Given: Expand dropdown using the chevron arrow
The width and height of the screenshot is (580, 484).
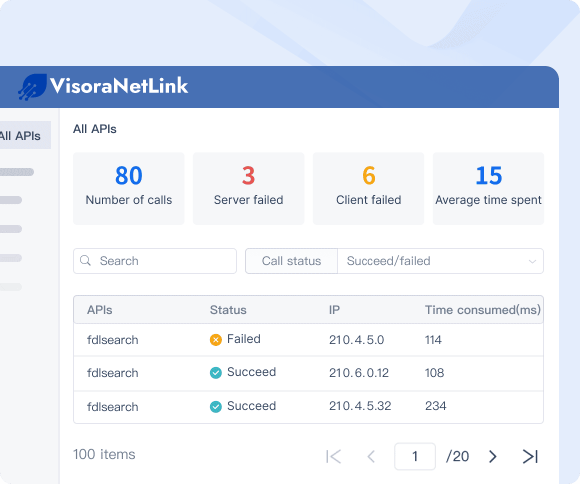Looking at the screenshot, I should pyautogui.click(x=532, y=262).
